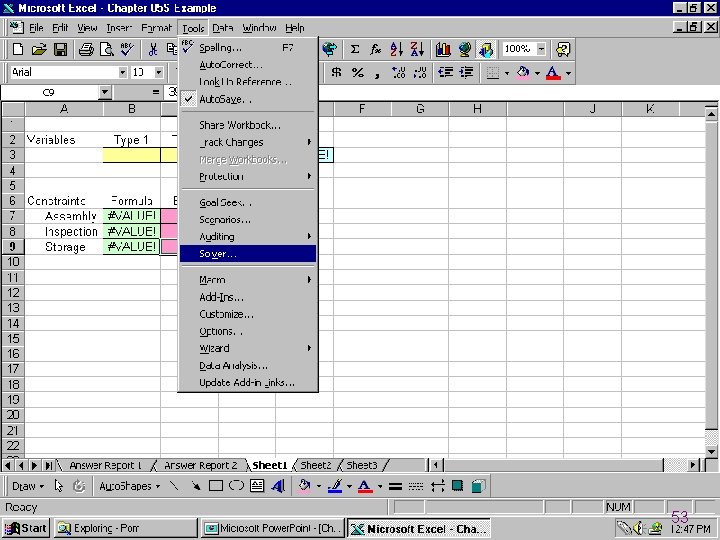Screen dimensions: 720x540
Task: Insert WordArt from Drawing toolbar
Action: [x=278, y=486]
